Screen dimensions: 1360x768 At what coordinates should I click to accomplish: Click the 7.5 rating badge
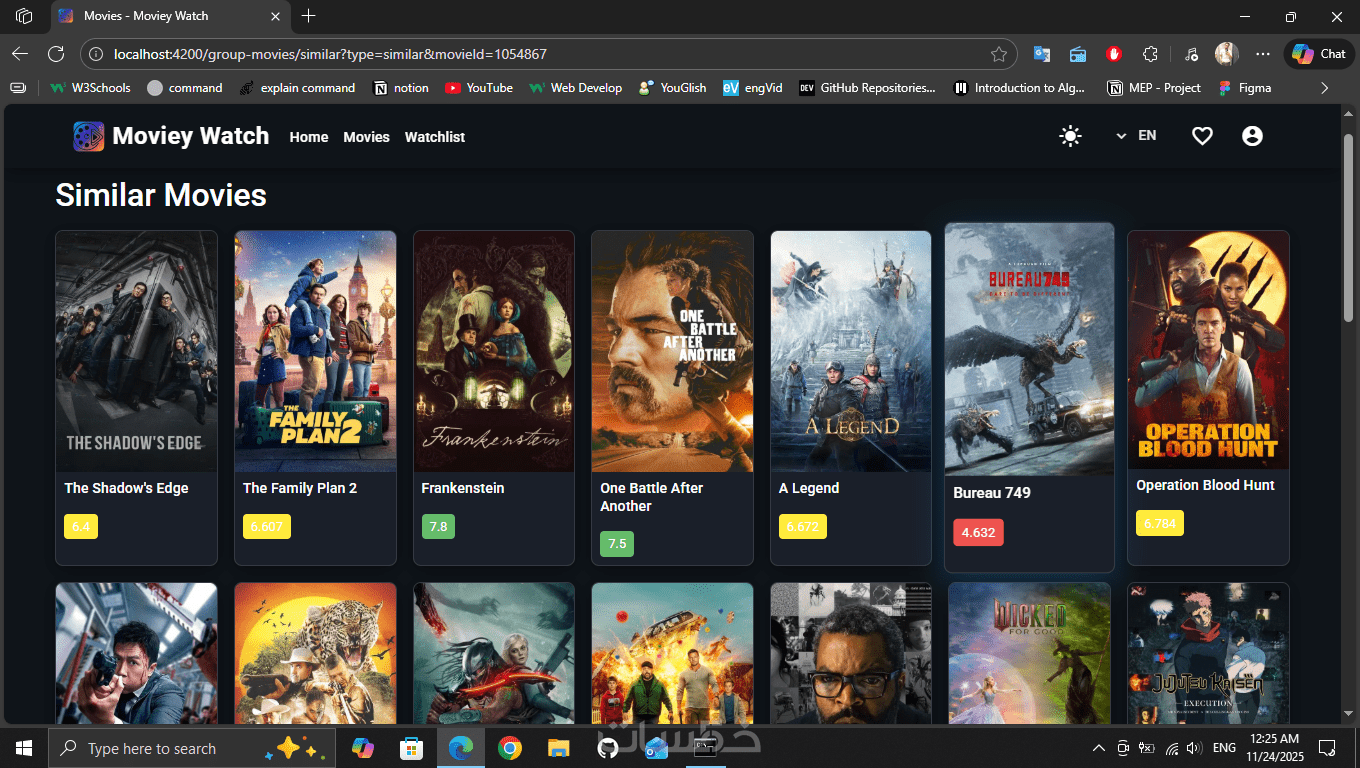[x=617, y=544]
